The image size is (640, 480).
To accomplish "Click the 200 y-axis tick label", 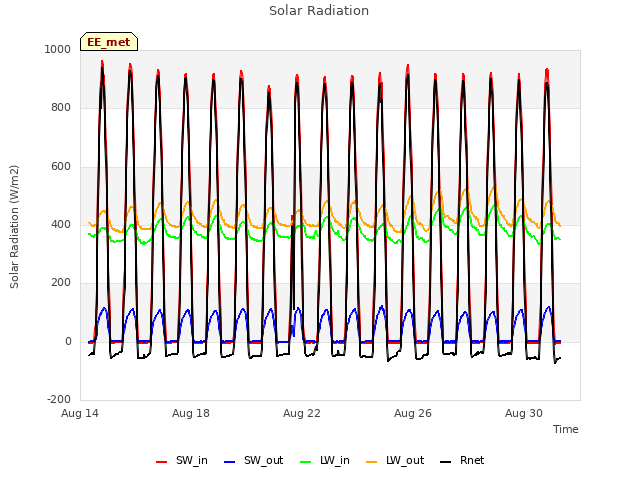I will click(61, 282).
